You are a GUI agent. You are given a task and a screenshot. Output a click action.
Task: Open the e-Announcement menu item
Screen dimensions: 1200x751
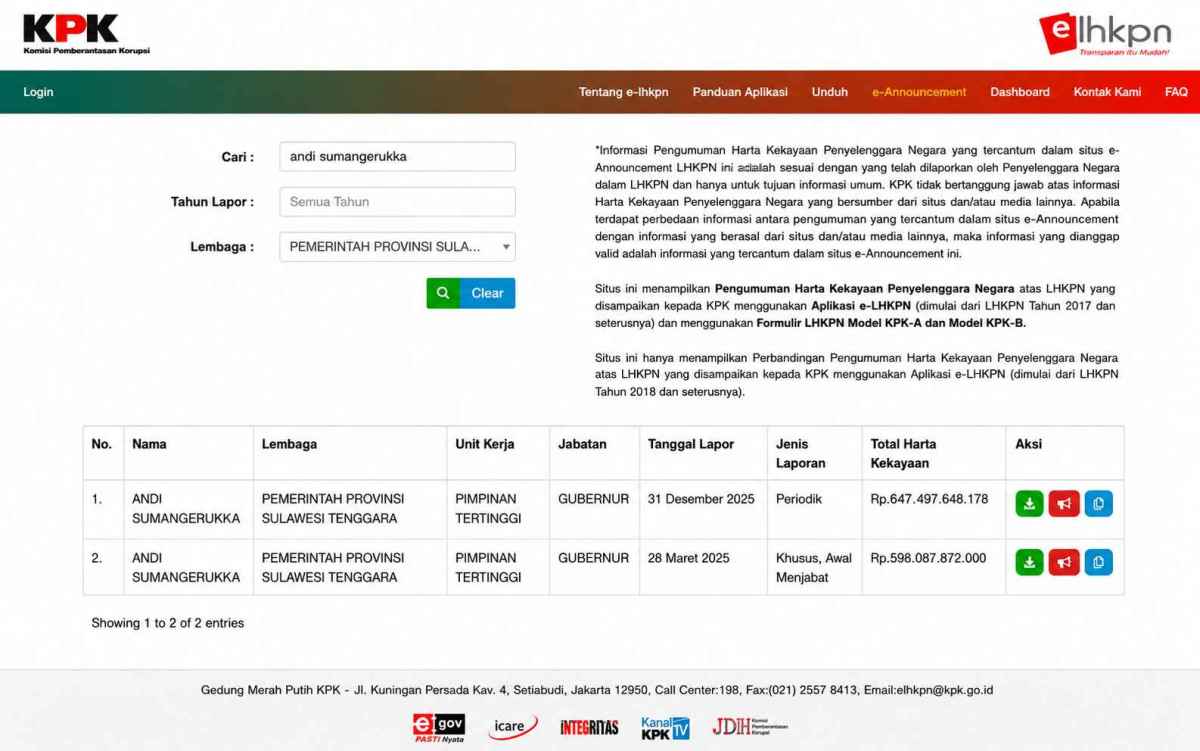tap(919, 92)
